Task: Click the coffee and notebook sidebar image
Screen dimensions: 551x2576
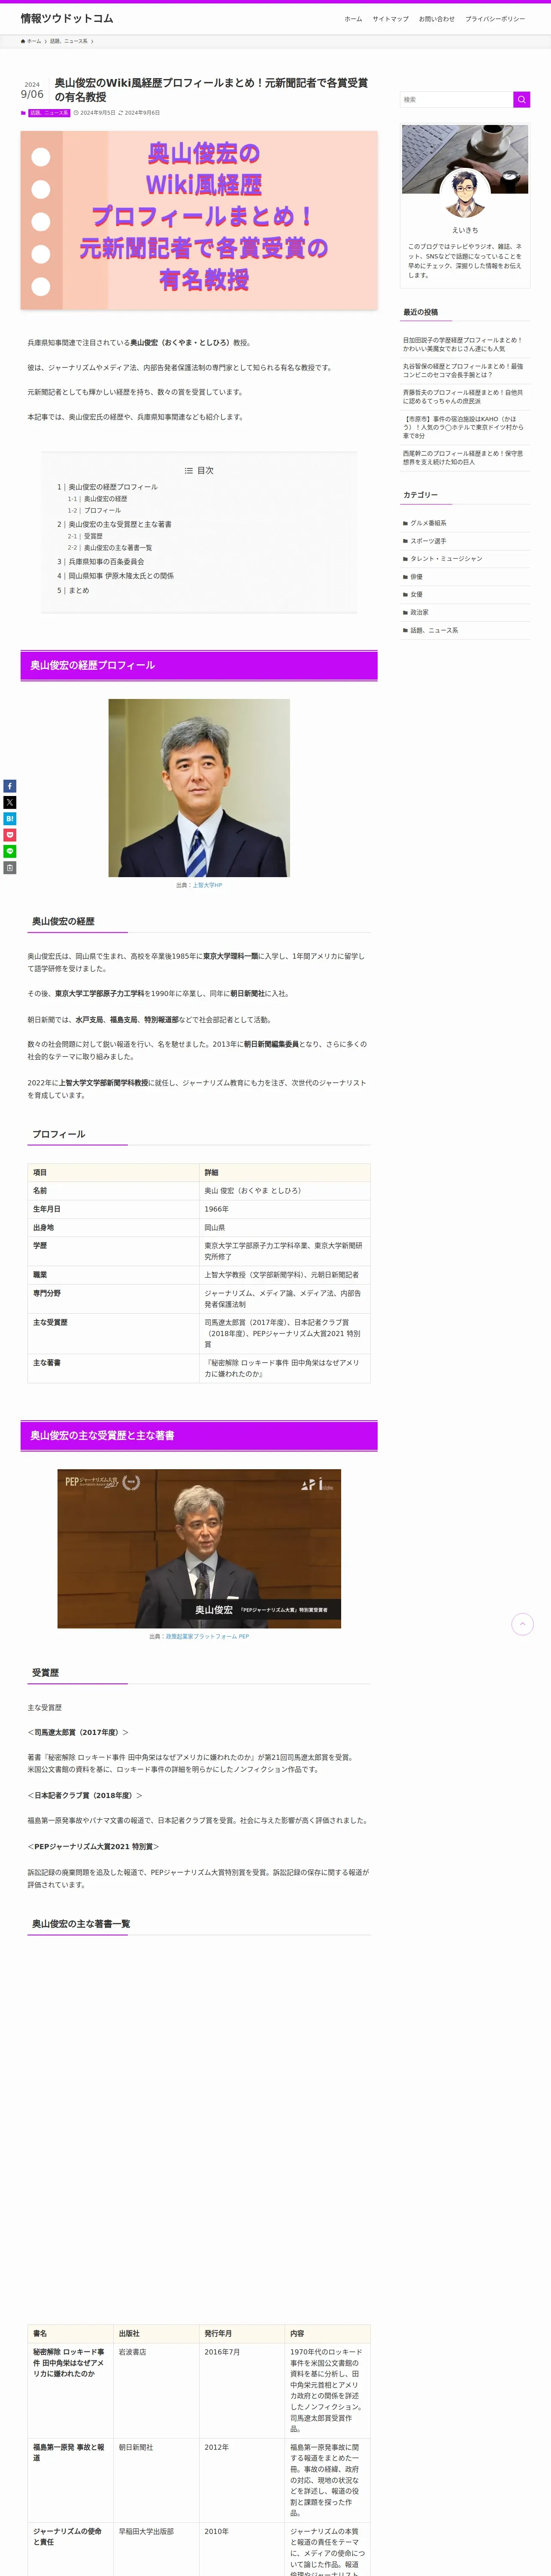Action: coord(465,159)
